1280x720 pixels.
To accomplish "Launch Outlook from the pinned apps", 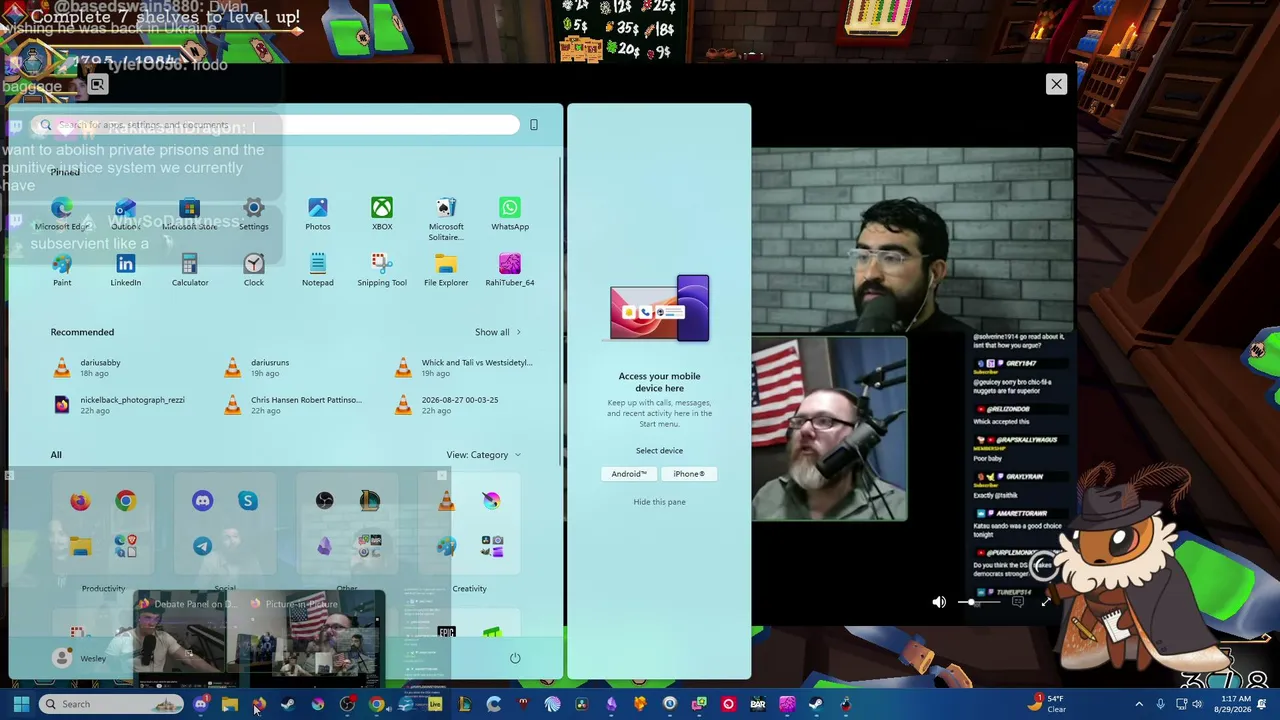I will pos(126,214).
